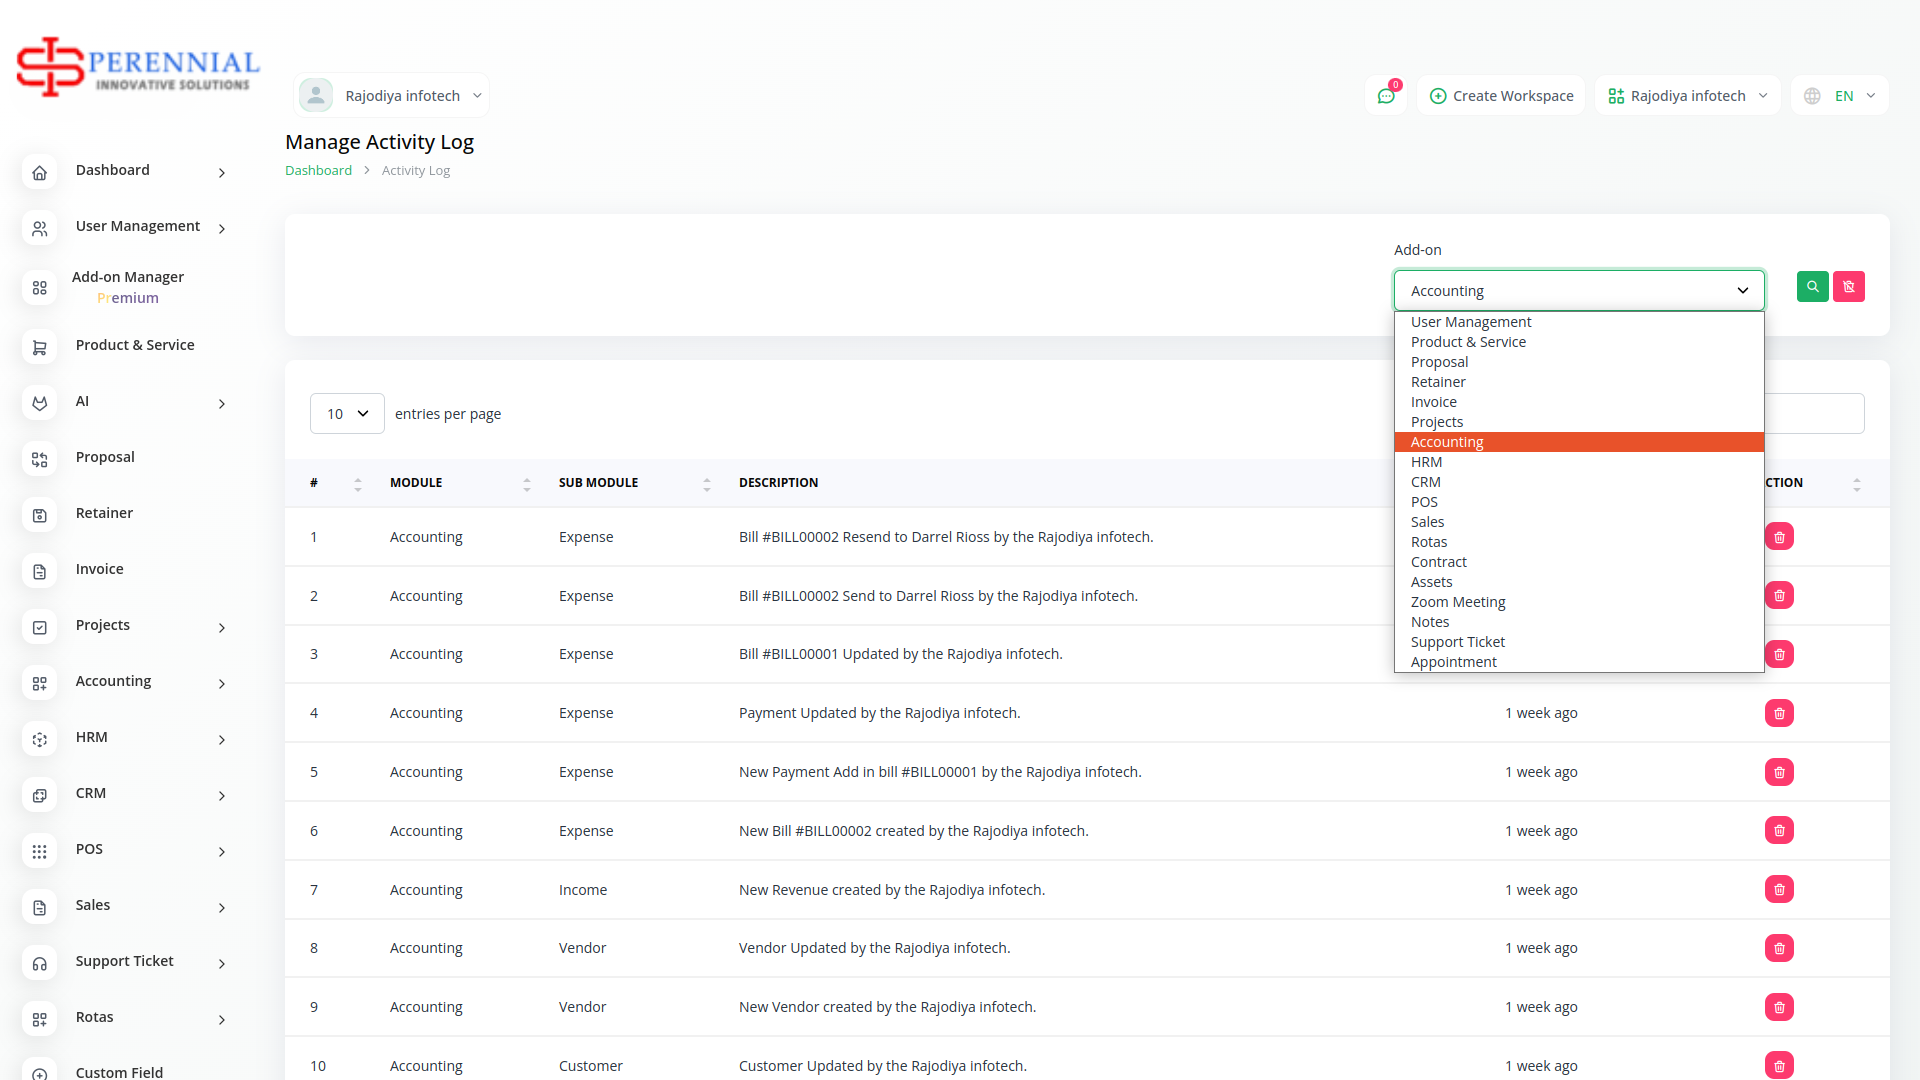Image resolution: width=1920 pixels, height=1080 pixels.
Task: Open the EN language dropdown
Action: pyautogui.click(x=1840, y=96)
